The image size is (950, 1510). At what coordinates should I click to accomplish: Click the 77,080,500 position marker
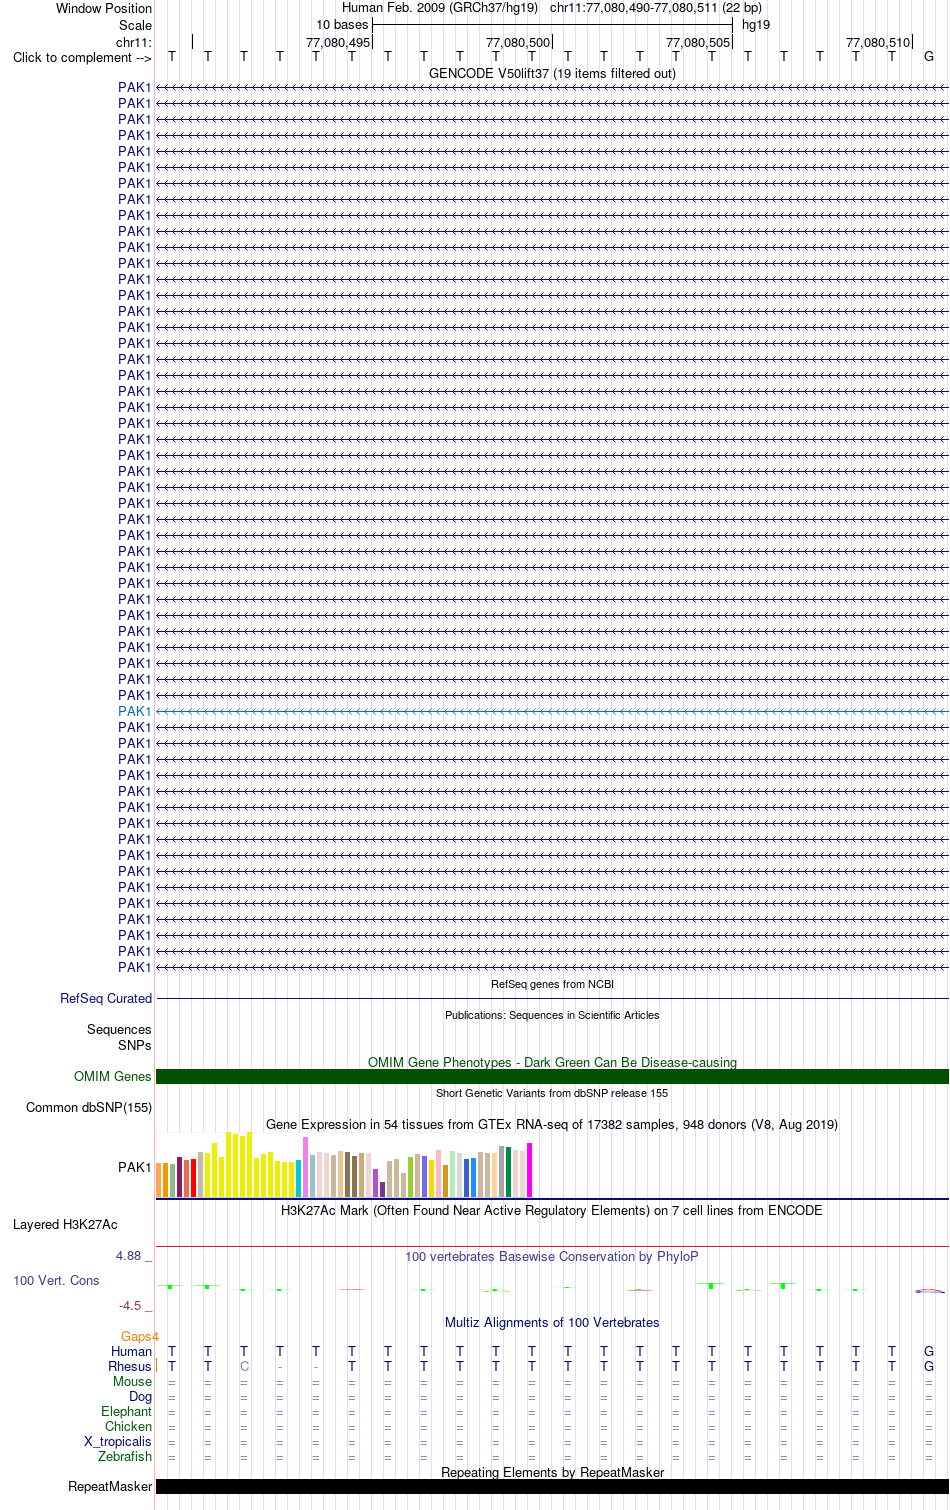518,42
